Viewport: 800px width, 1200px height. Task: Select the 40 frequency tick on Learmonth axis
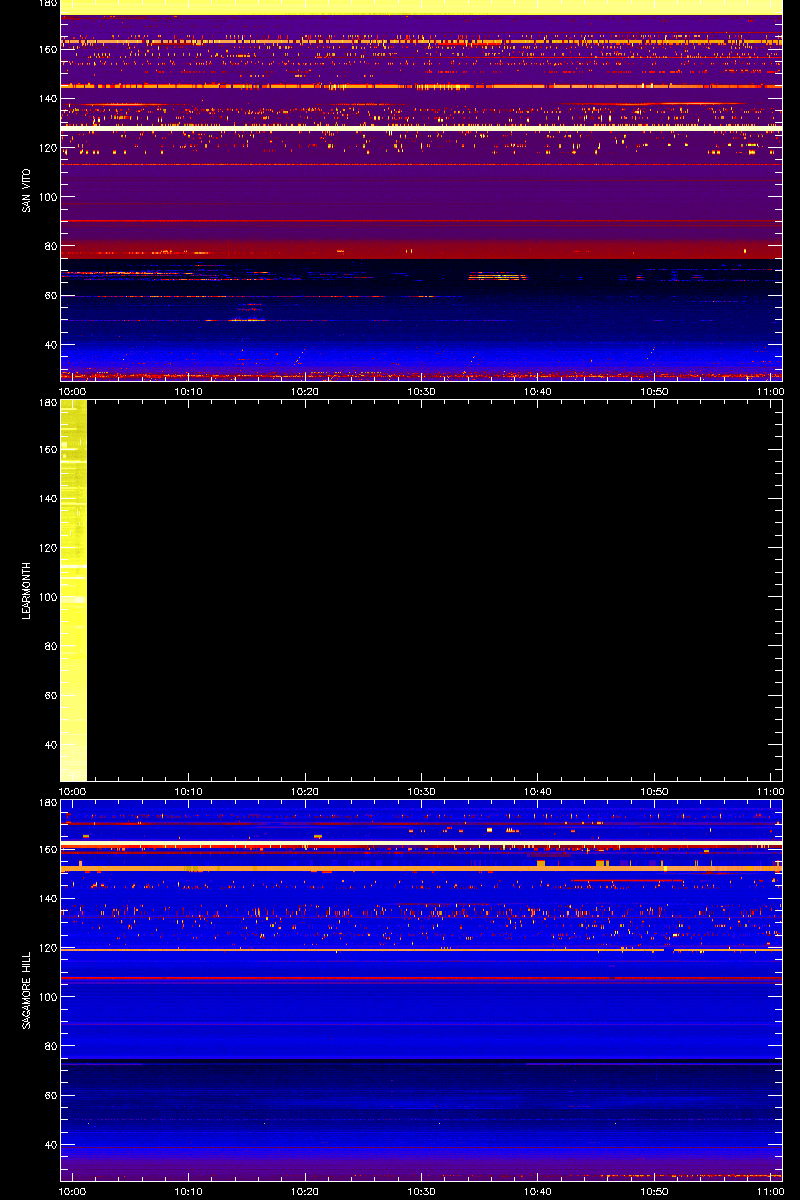(x=49, y=744)
